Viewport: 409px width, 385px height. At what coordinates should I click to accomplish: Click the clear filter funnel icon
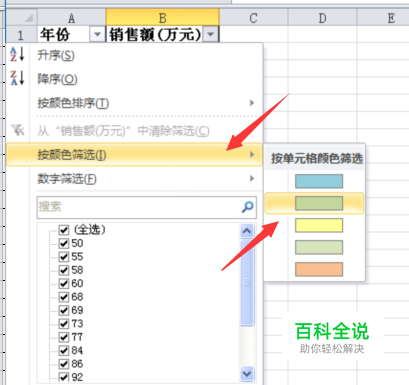18,130
